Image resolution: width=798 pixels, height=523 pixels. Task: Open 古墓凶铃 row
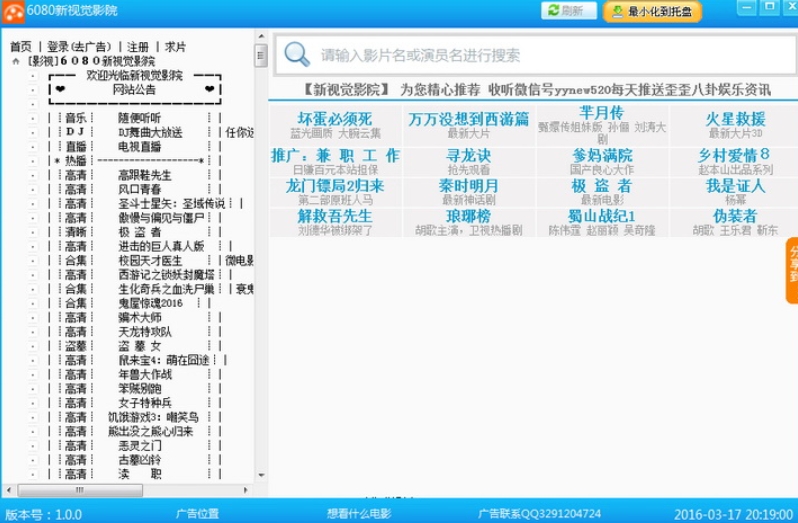coord(139,460)
